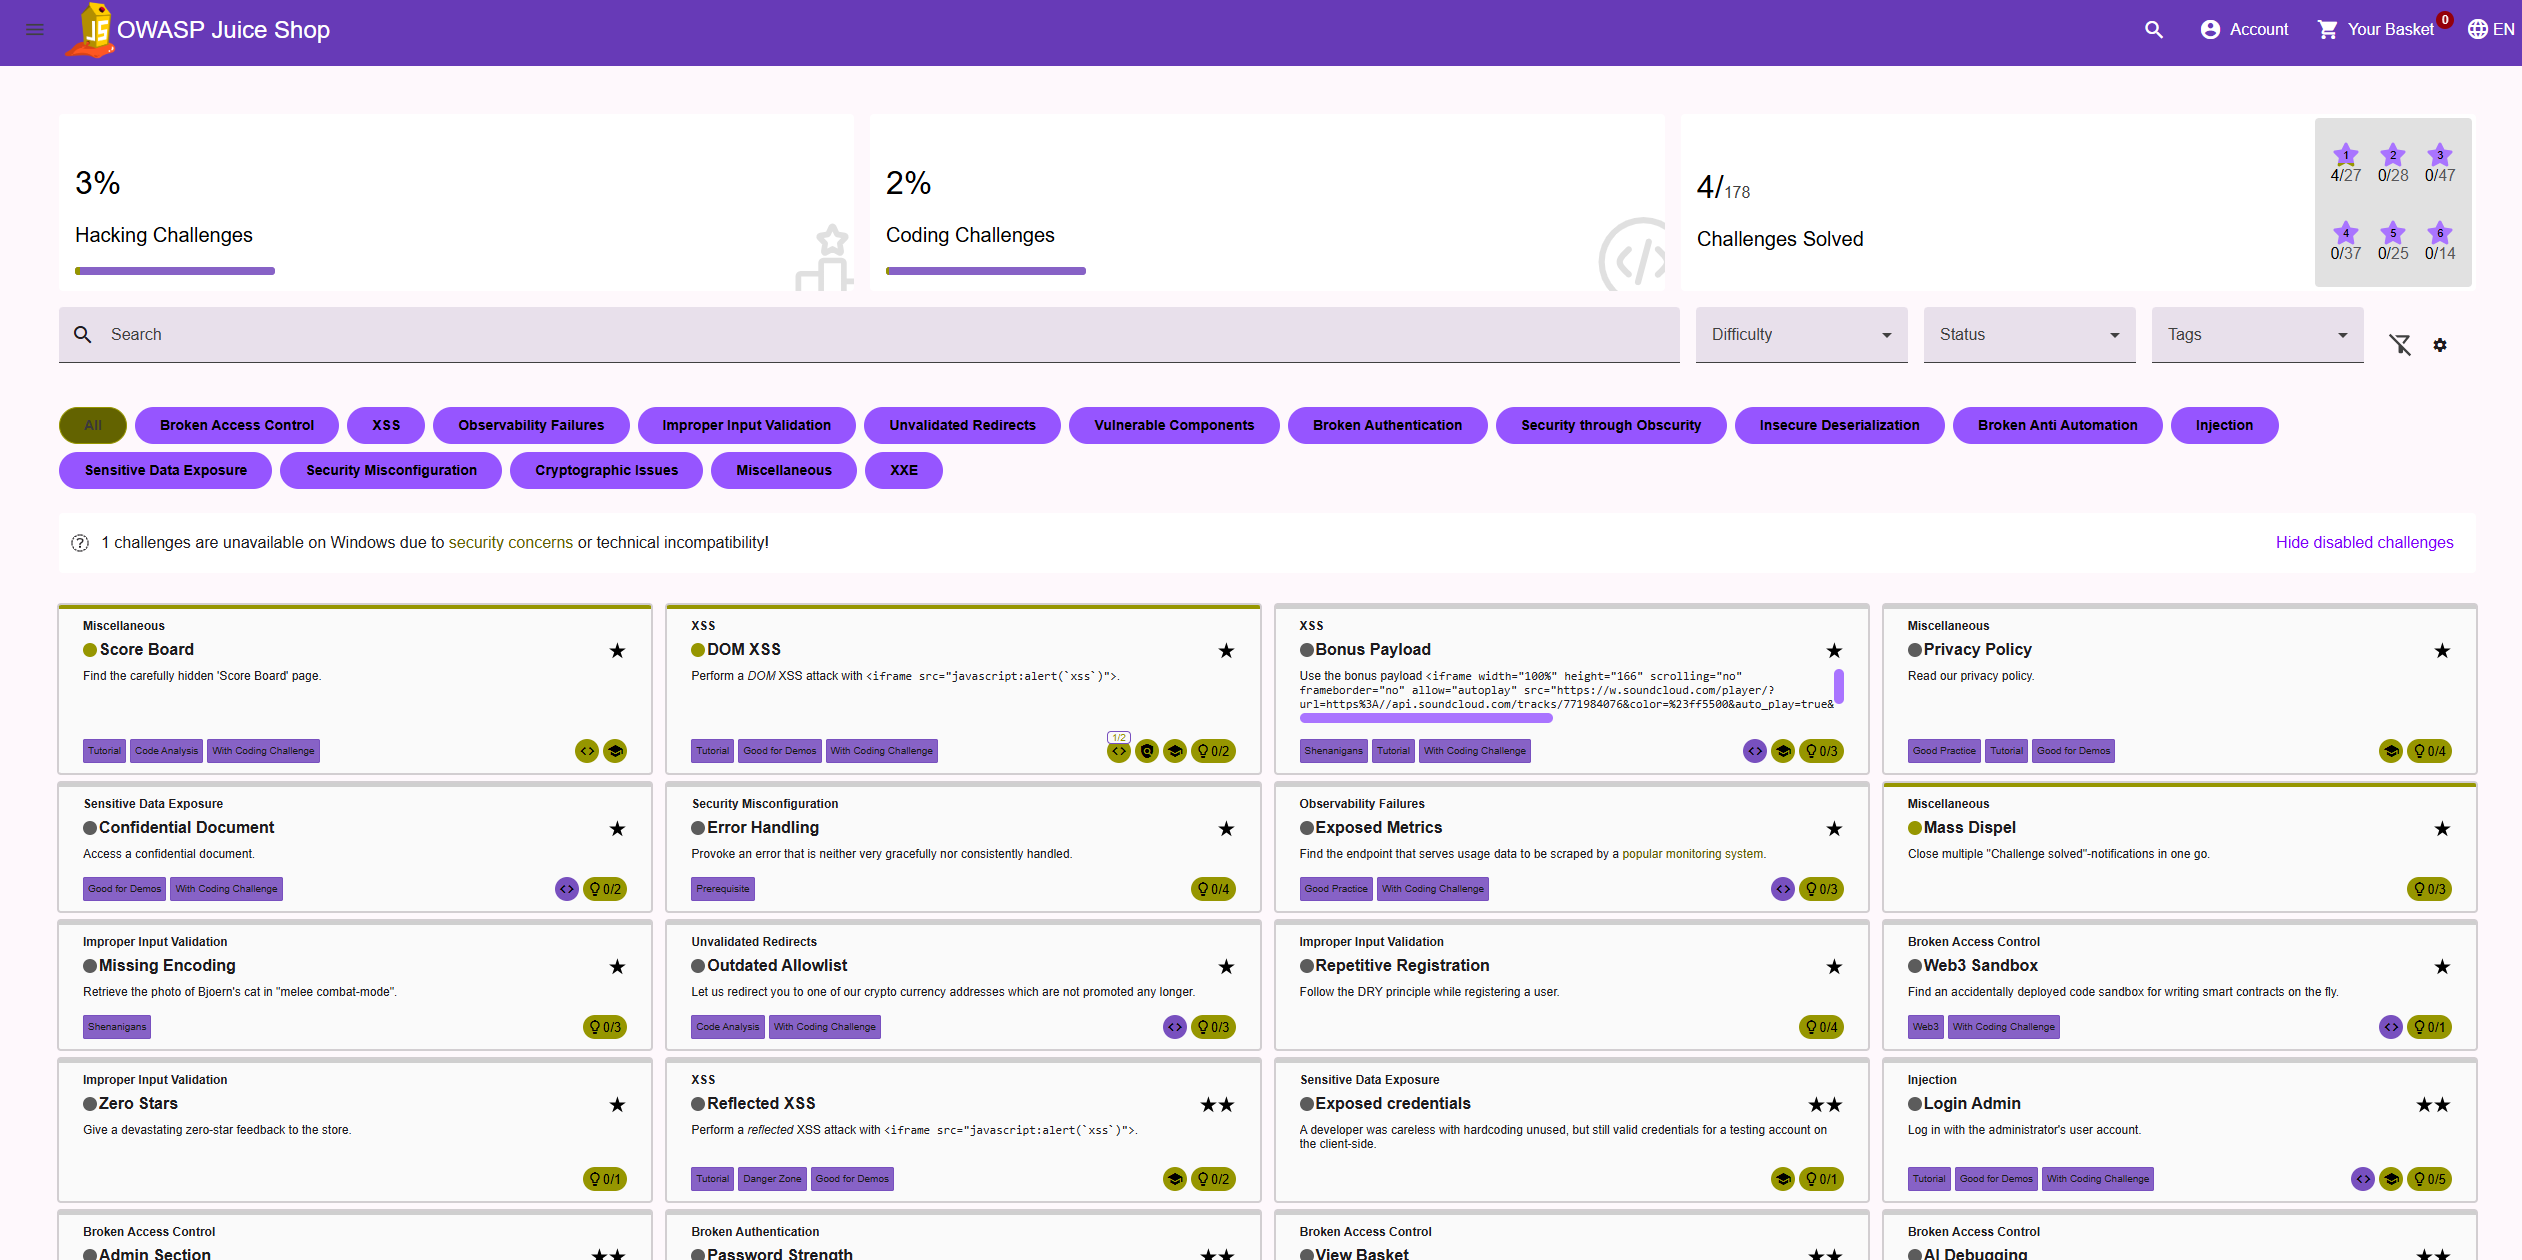Viewport: 2522px width, 1260px height.
Task: Toggle the Injection category filter
Action: pos(2224,425)
